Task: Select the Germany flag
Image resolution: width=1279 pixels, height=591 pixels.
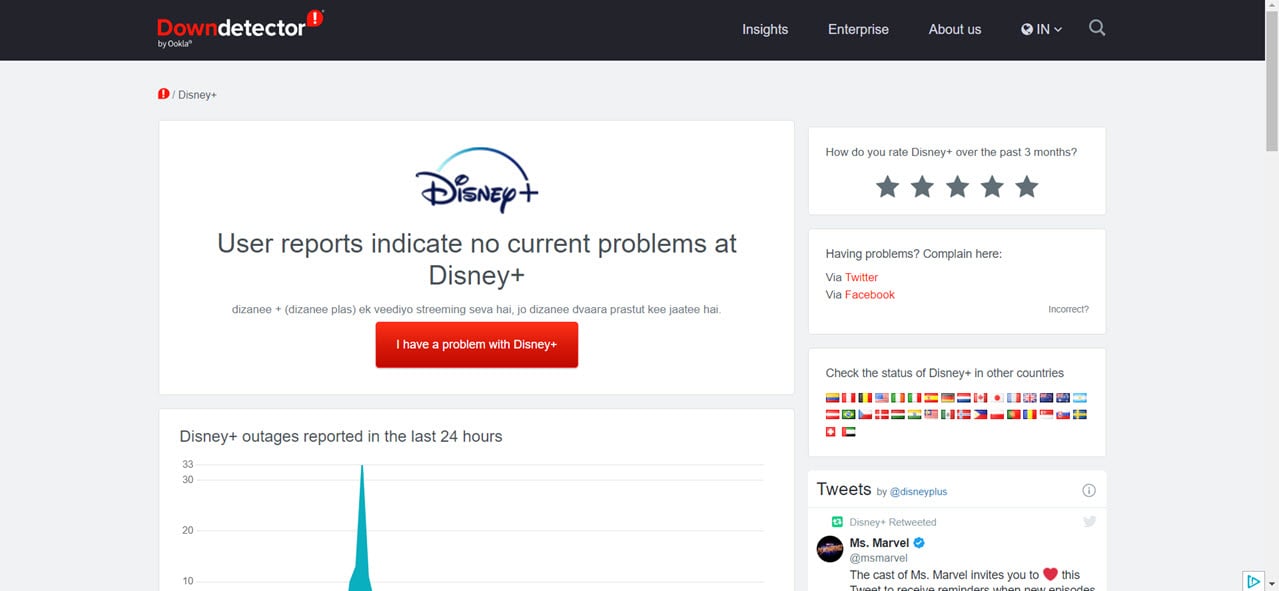Action: [948, 398]
